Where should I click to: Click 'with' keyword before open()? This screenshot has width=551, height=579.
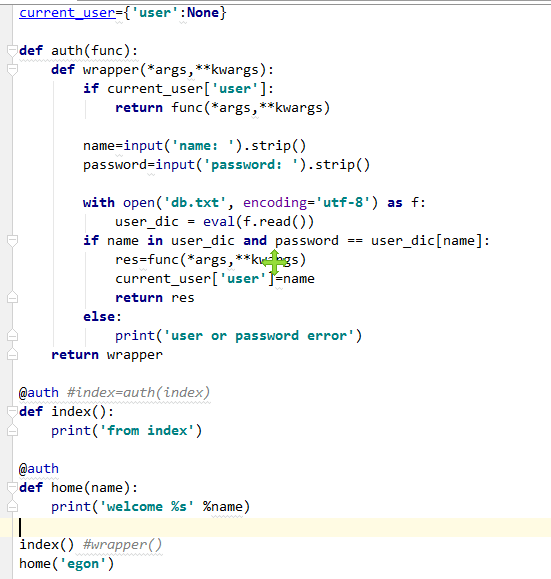coord(99,203)
